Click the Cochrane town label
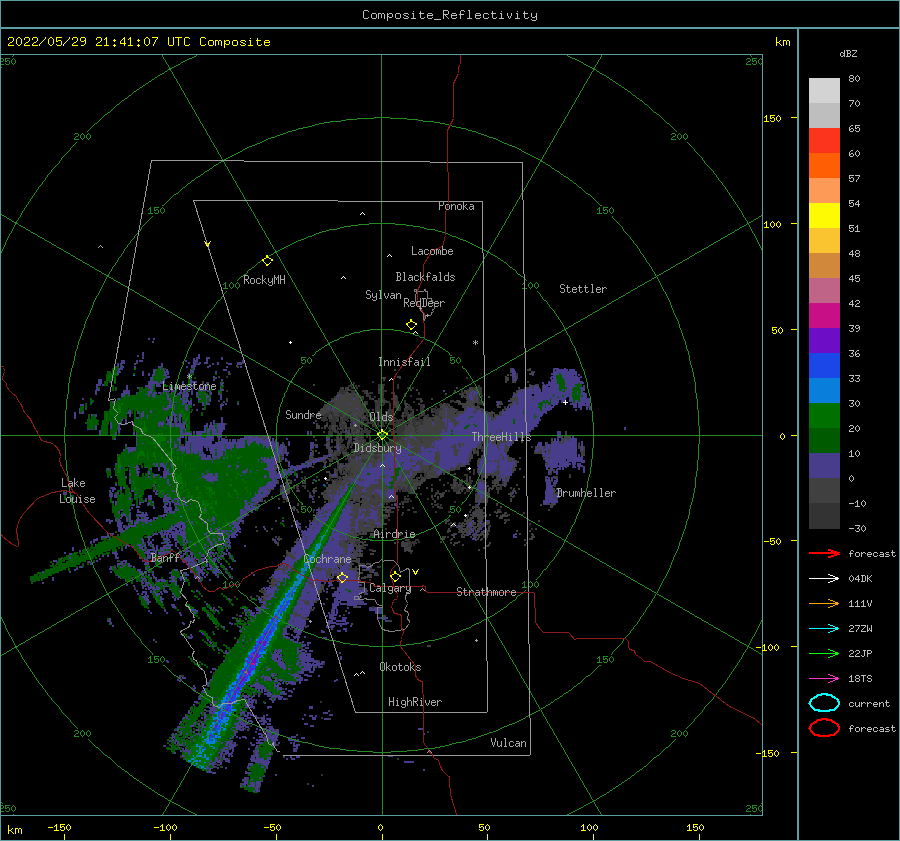 327,559
